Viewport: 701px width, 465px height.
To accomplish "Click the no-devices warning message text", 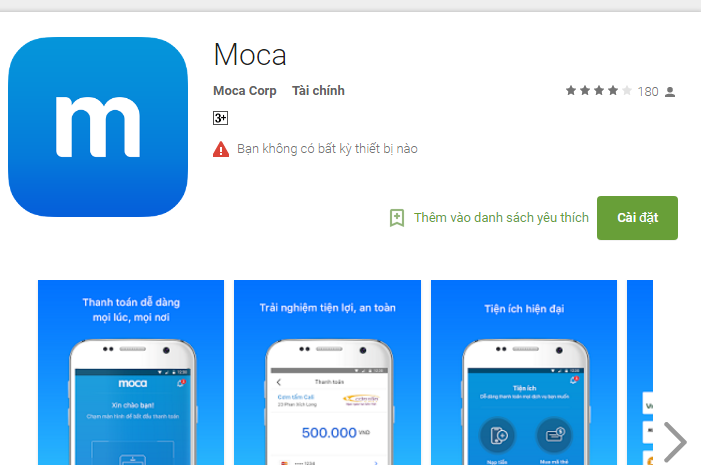I will click(327, 149).
